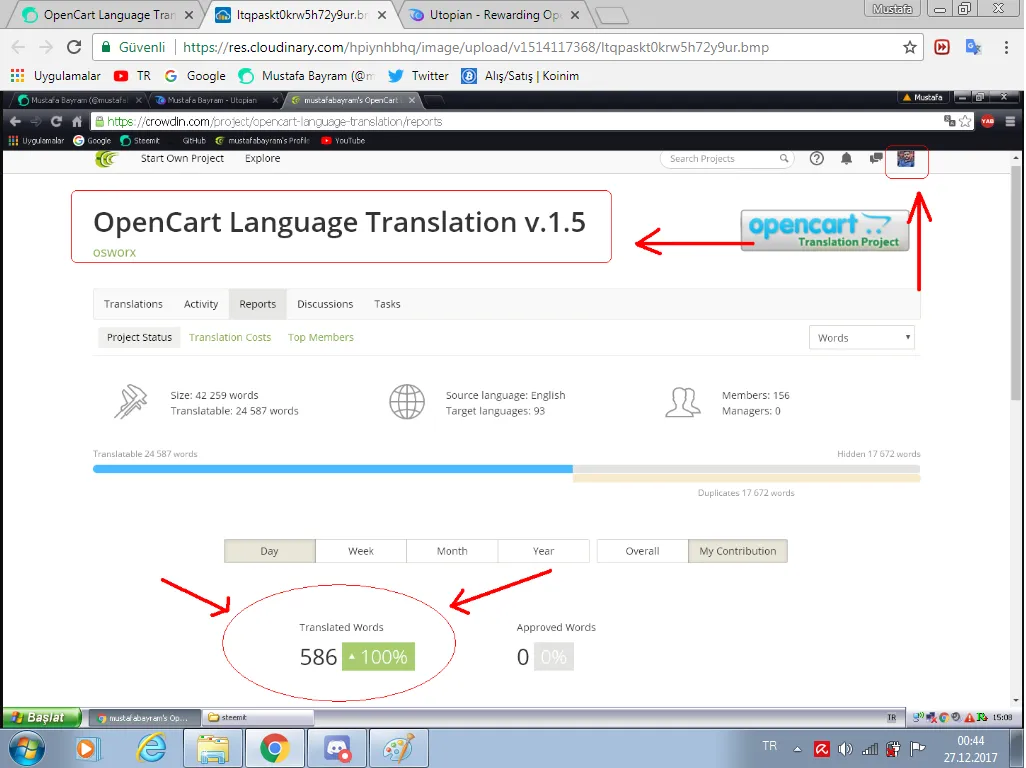The image size is (1026, 768).
Task: Open the Crowdin help question icon
Action: 817,158
